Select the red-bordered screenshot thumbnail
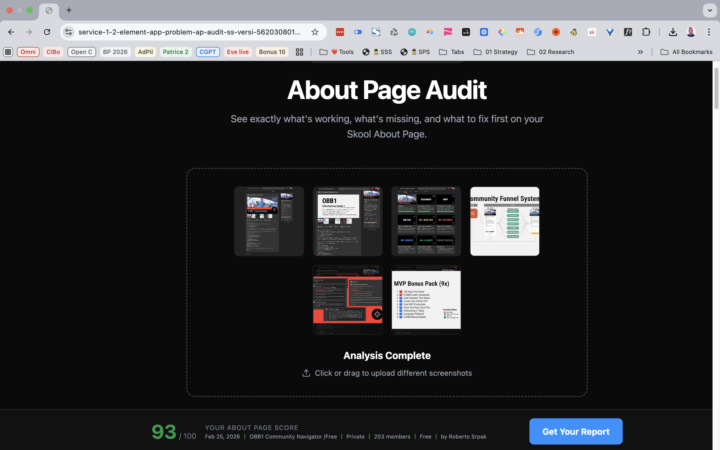This screenshot has width=720, height=450. [348, 300]
